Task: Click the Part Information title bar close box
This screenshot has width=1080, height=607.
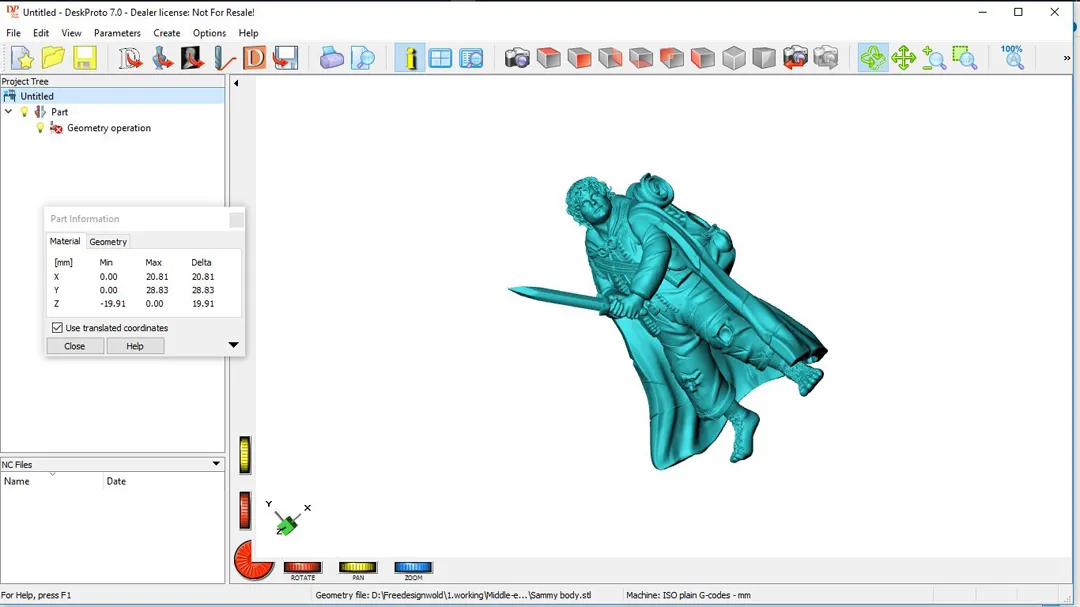Action: 236,220
